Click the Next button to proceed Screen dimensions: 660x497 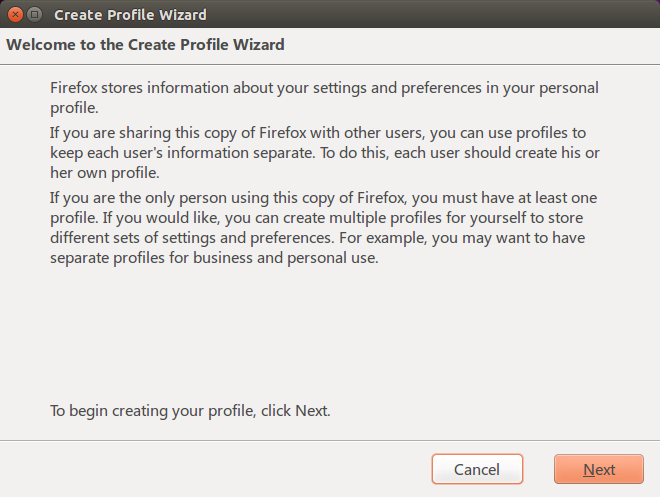[x=599, y=469]
